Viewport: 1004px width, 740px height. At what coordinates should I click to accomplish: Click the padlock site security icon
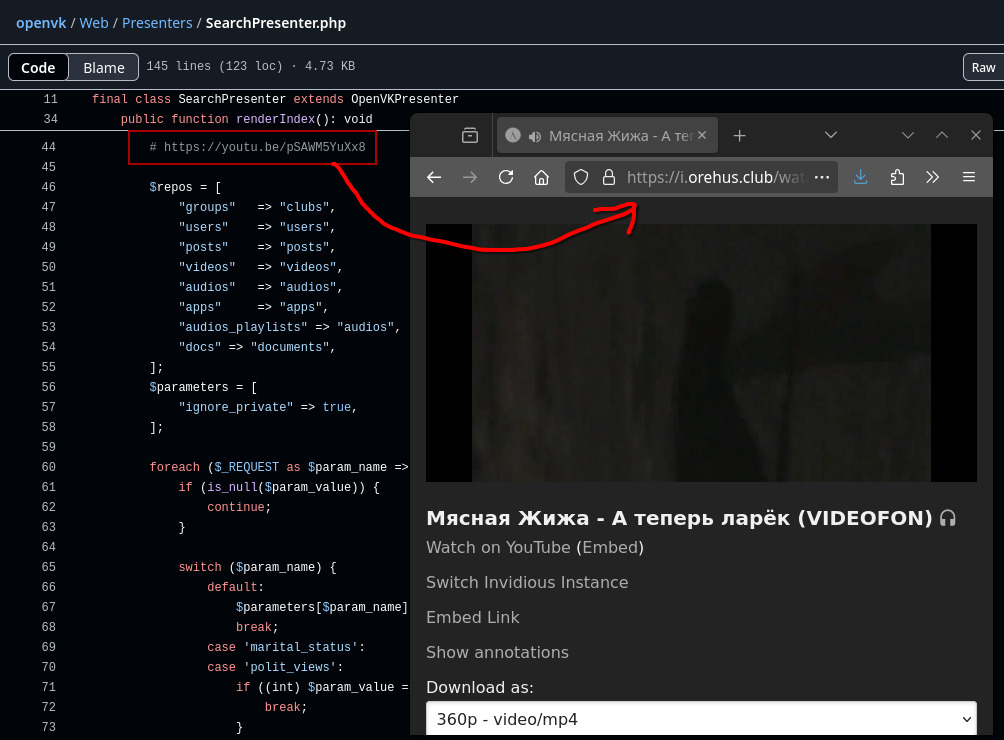pos(607,177)
